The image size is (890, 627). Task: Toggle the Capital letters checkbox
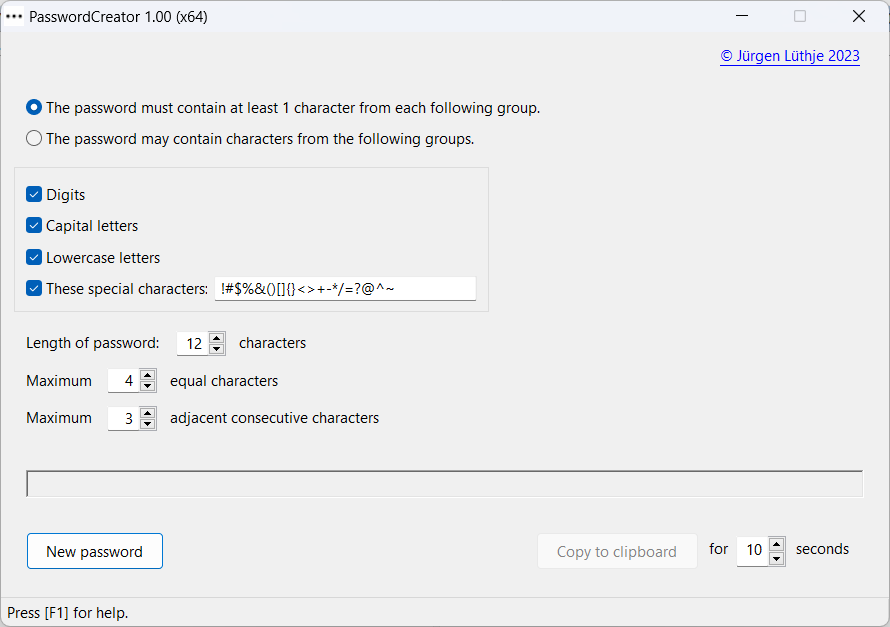(34, 226)
